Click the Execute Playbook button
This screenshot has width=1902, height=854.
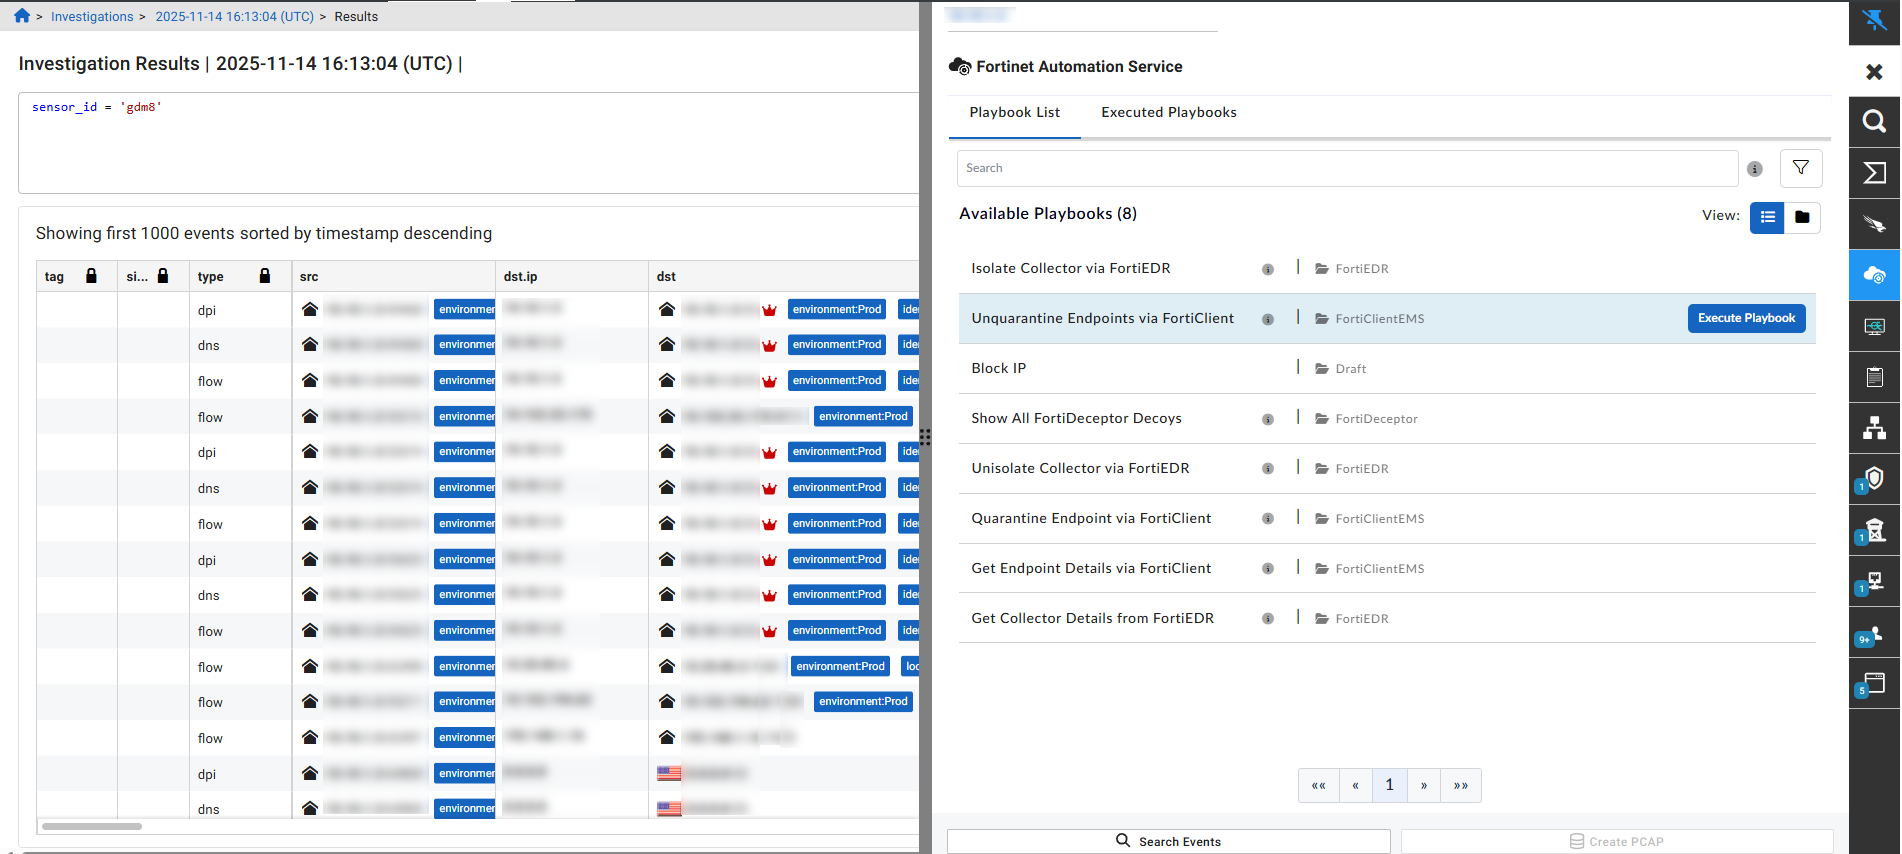pos(1745,318)
